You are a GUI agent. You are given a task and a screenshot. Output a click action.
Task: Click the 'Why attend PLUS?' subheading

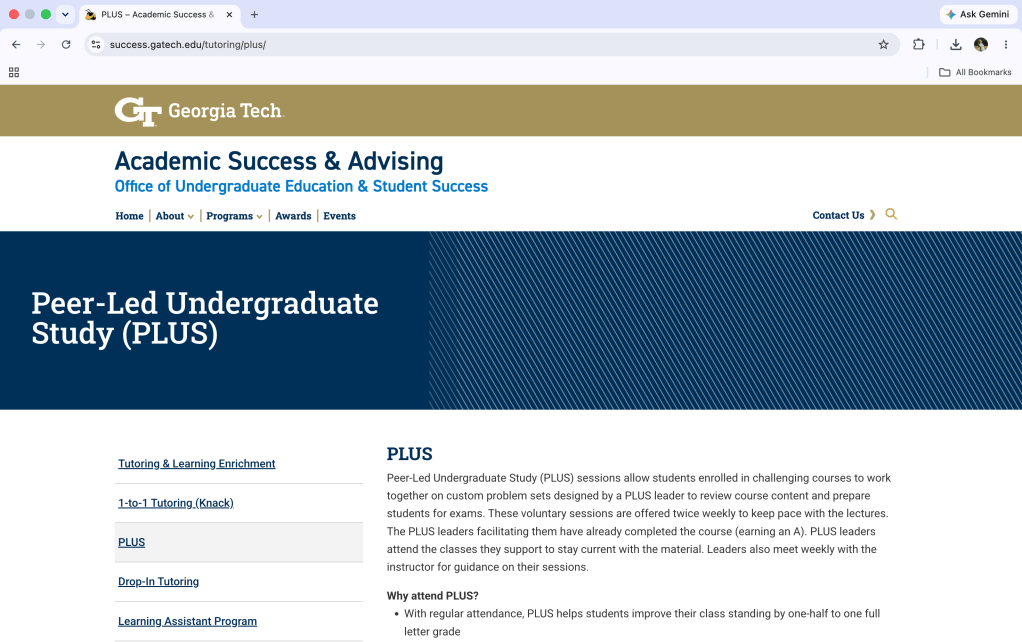click(432, 596)
